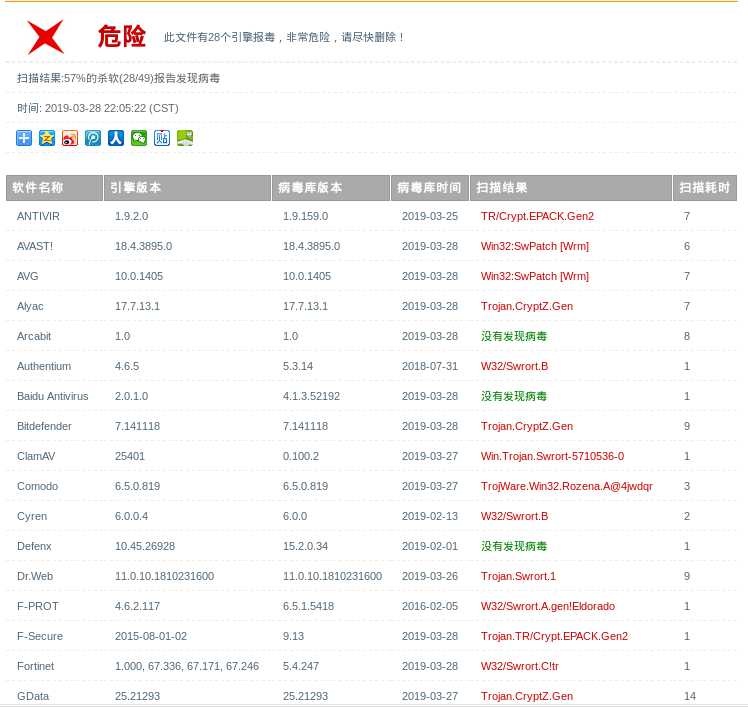Image resolution: width=748 pixels, height=707 pixels.
Task: Select the ANTIVIR software name
Action: (38, 216)
